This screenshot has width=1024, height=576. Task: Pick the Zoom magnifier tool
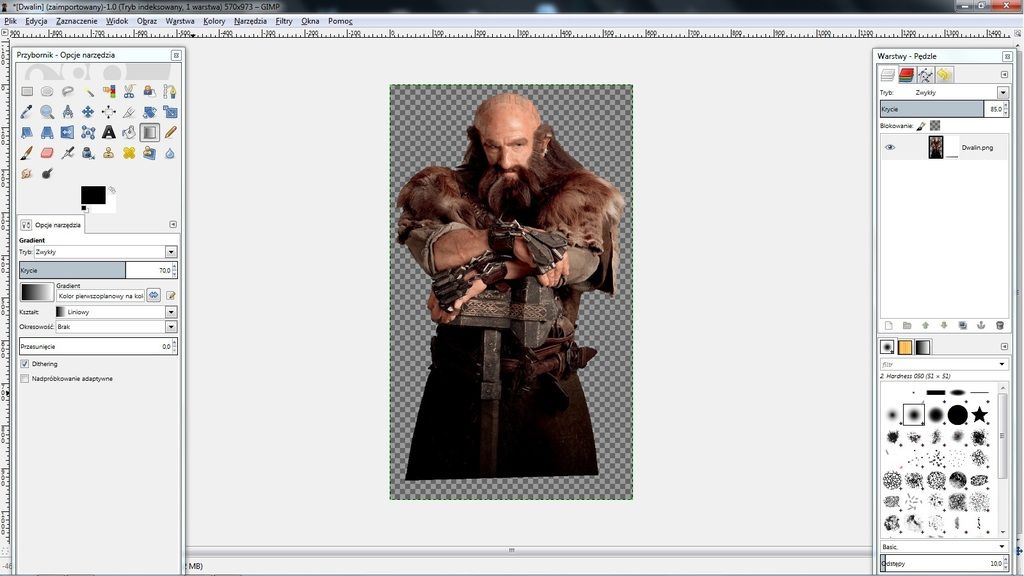(x=47, y=112)
